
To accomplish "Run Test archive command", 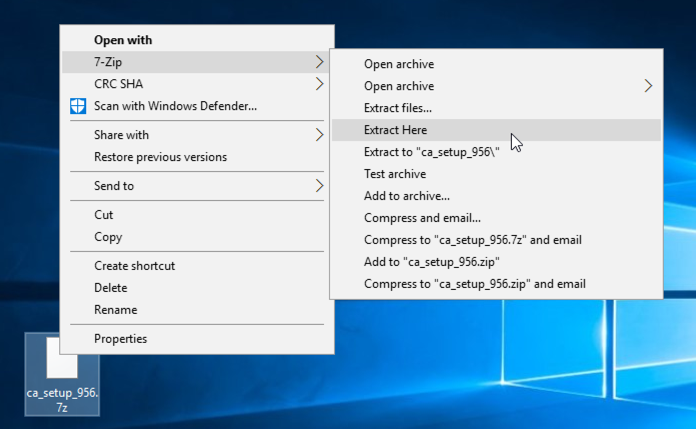I will tap(394, 174).
